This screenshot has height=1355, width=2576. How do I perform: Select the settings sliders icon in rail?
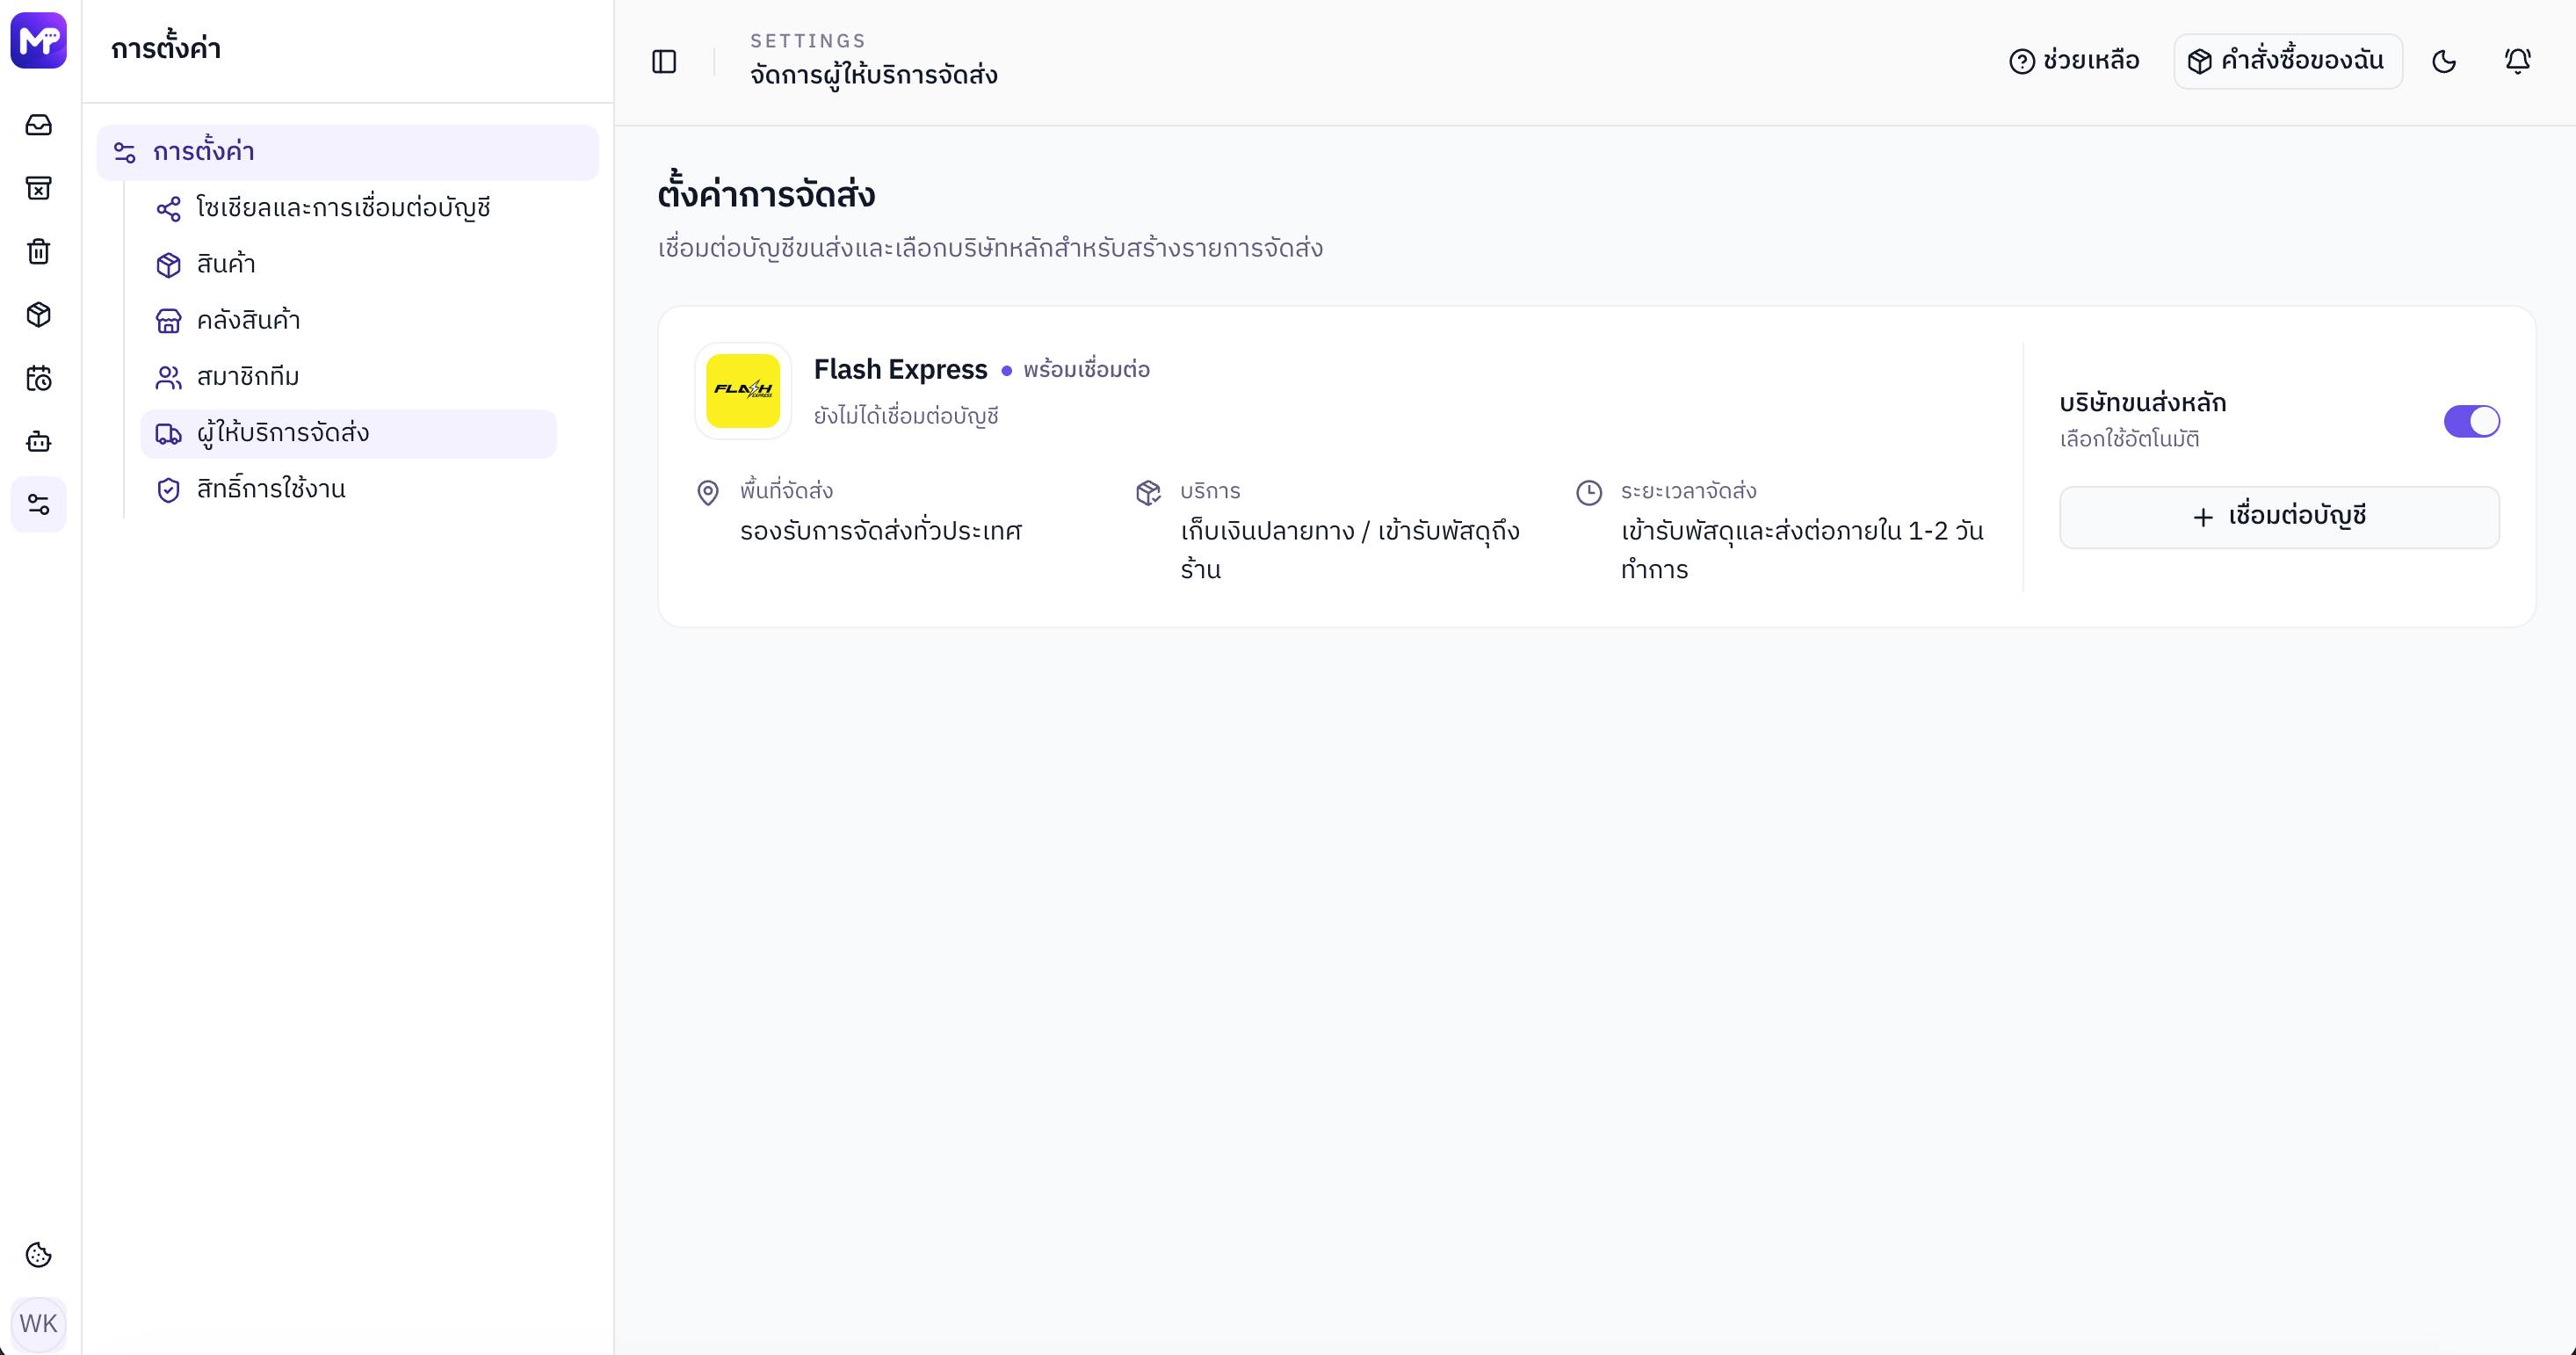tap(38, 504)
